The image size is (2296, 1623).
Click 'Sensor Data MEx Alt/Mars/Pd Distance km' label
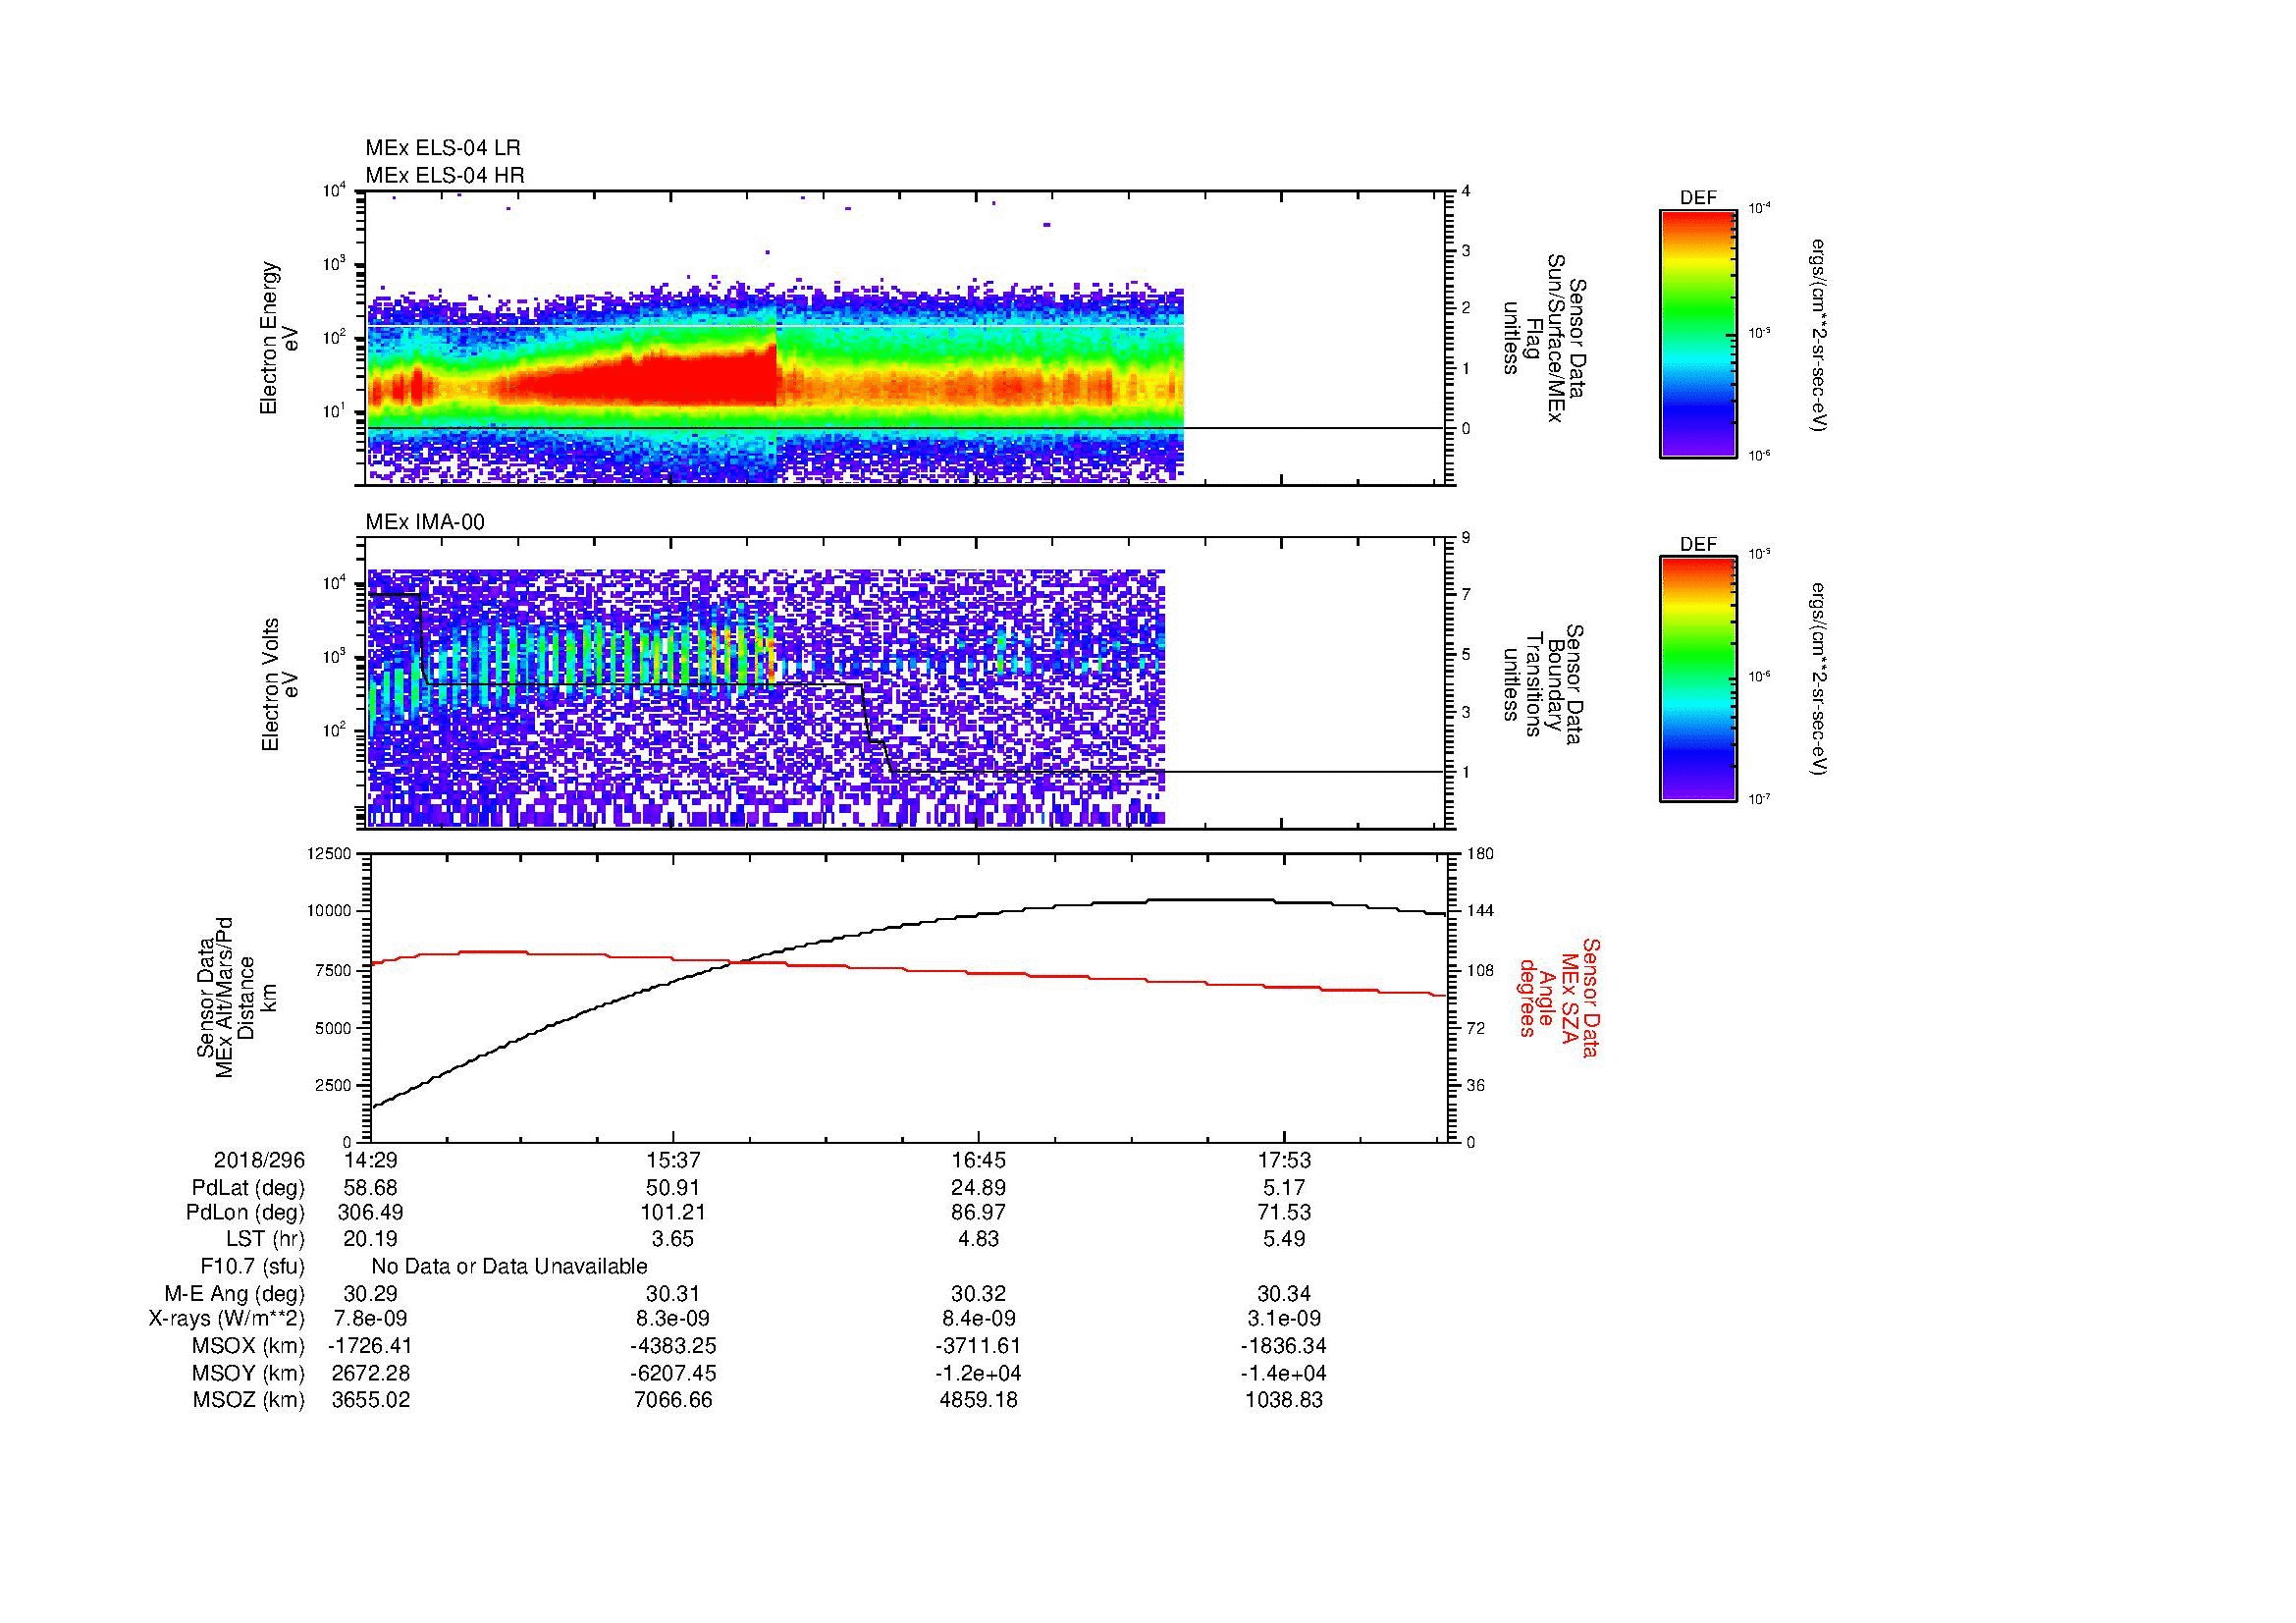(235, 997)
